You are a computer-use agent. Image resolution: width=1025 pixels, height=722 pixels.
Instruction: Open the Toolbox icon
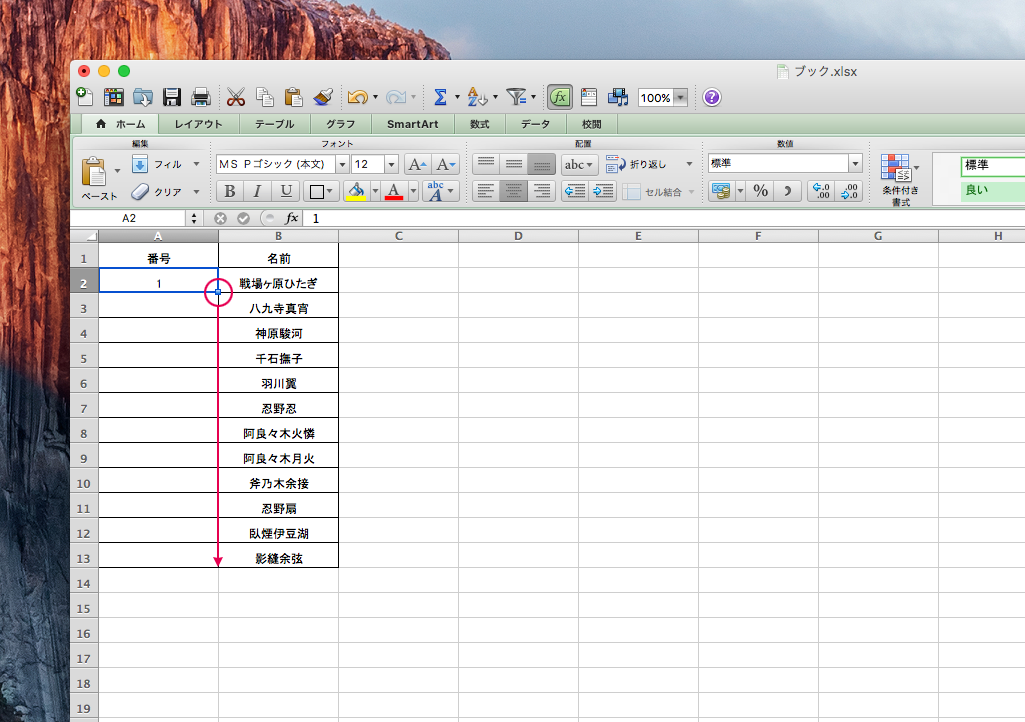(589, 97)
